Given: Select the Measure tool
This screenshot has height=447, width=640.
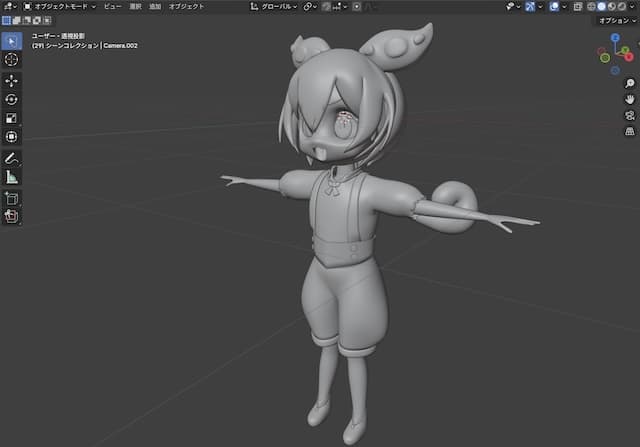Looking at the screenshot, I should pos(12,177).
